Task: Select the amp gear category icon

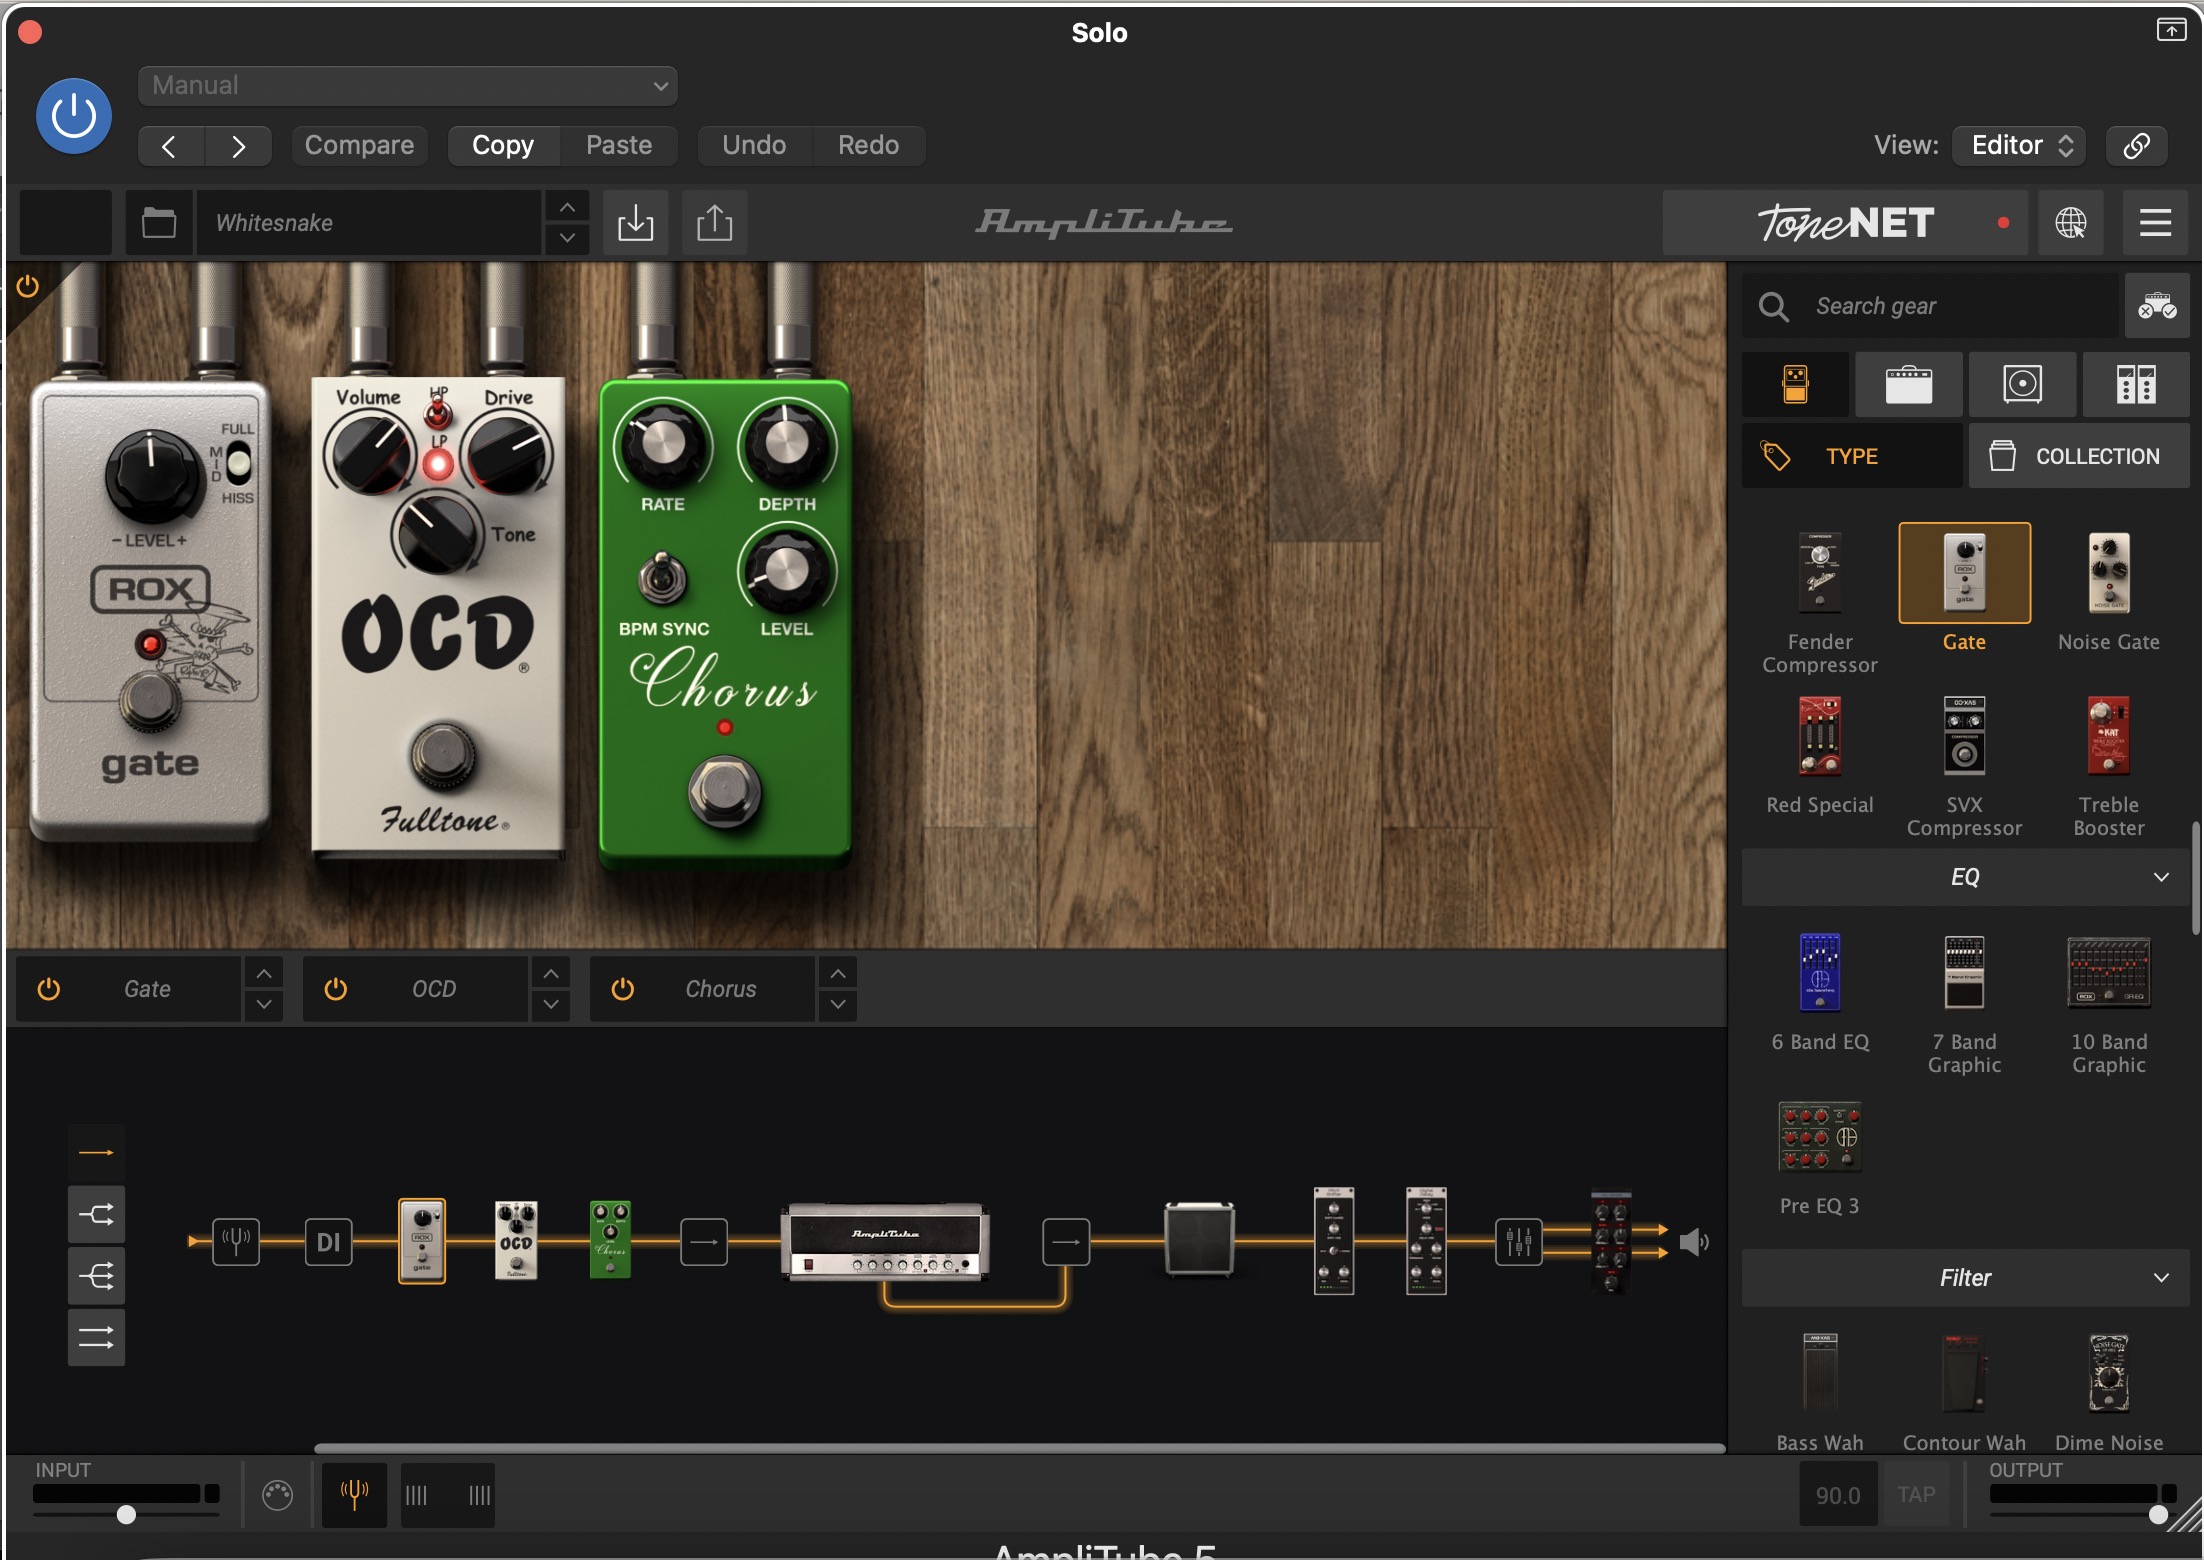Action: pyautogui.click(x=1908, y=384)
